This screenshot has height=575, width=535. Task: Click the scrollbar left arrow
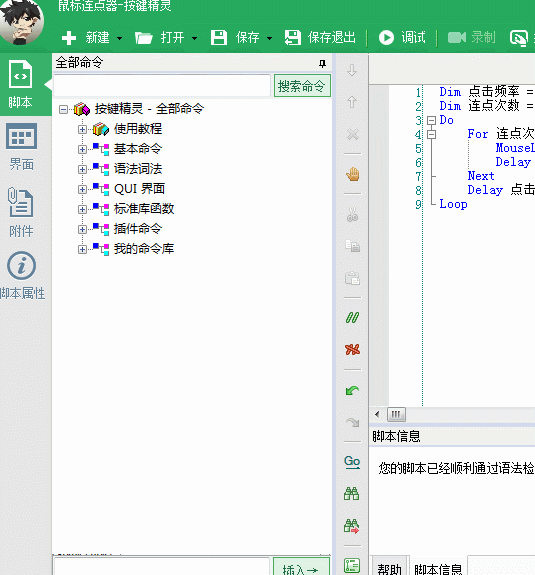point(377,415)
